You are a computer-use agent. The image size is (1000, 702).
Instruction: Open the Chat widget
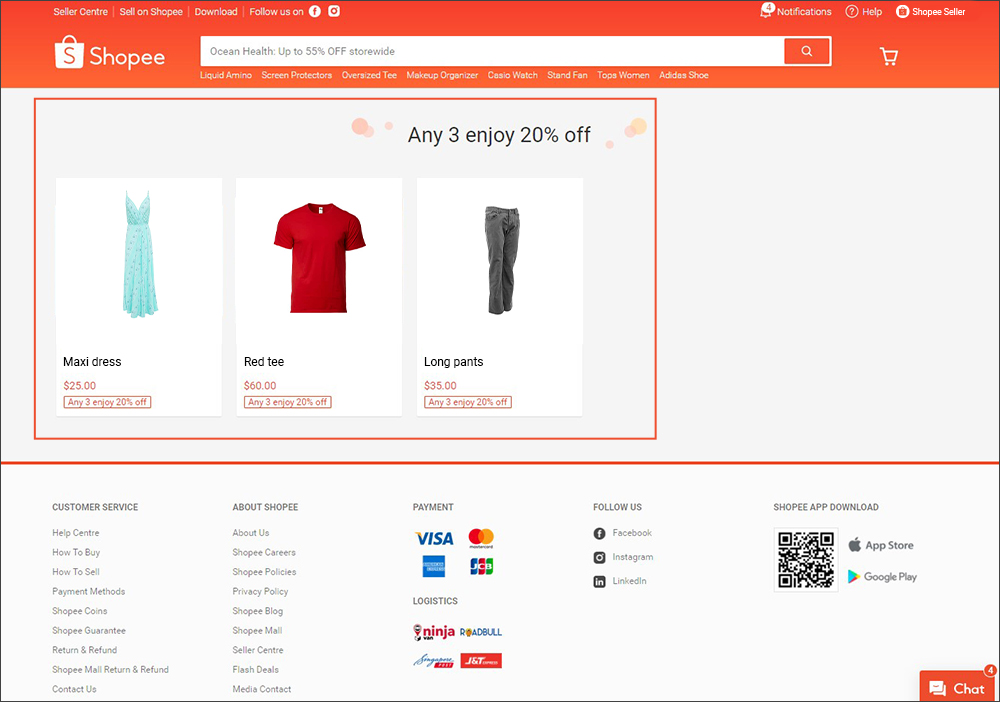[957, 688]
